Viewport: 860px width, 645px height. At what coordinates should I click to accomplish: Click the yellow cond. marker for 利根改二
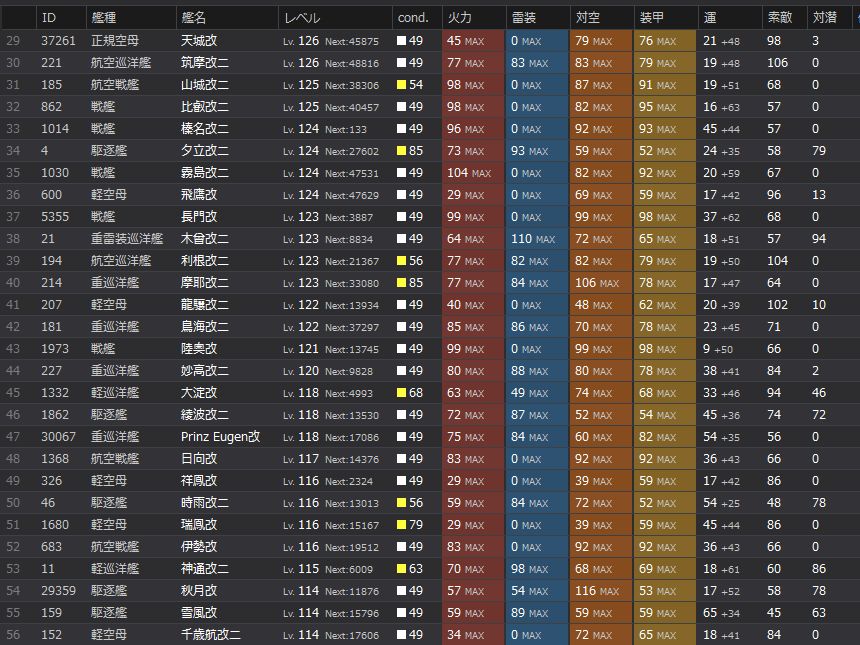401,261
